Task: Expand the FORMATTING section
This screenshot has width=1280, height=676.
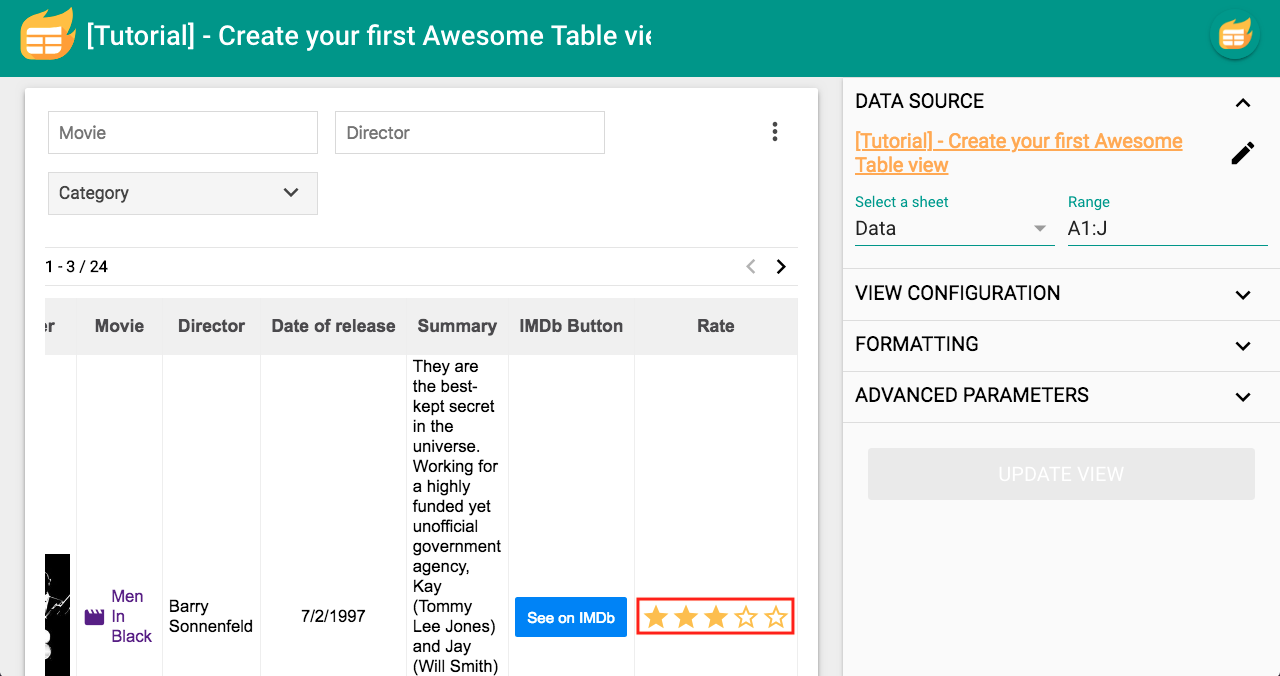Action: click(1242, 345)
